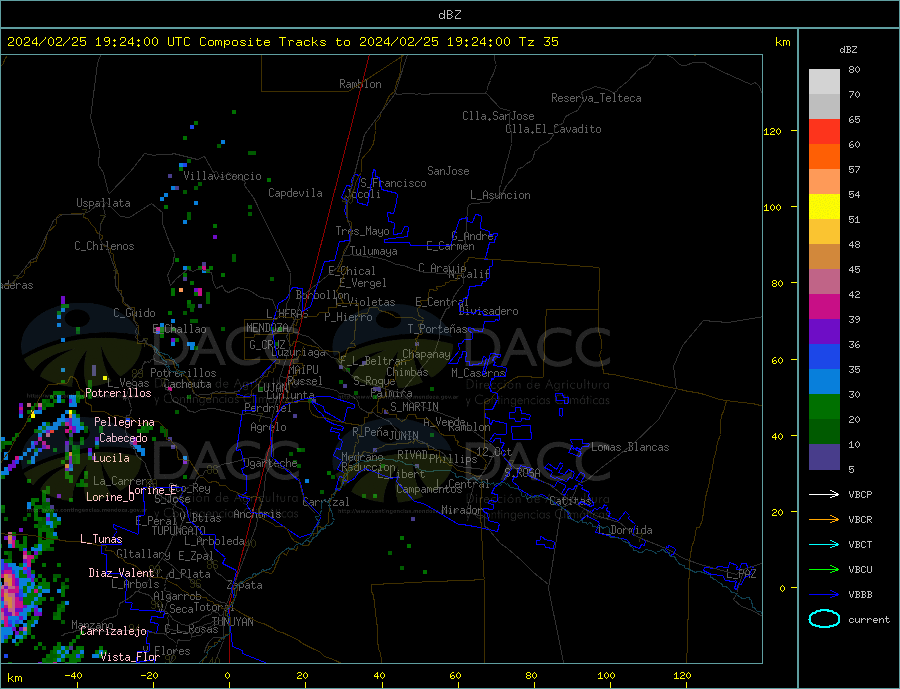Pick the bright green 20–30 dBZ swatch

click(824, 407)
